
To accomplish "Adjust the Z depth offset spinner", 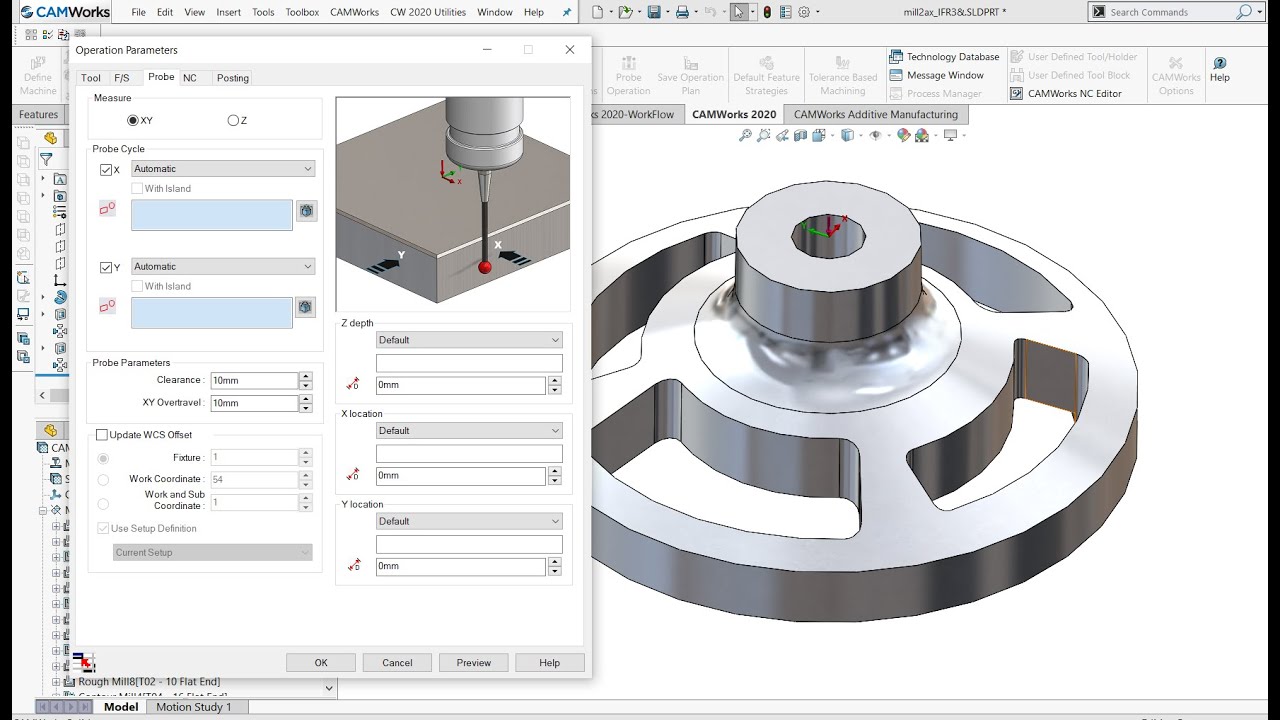I will pos(555,385).
